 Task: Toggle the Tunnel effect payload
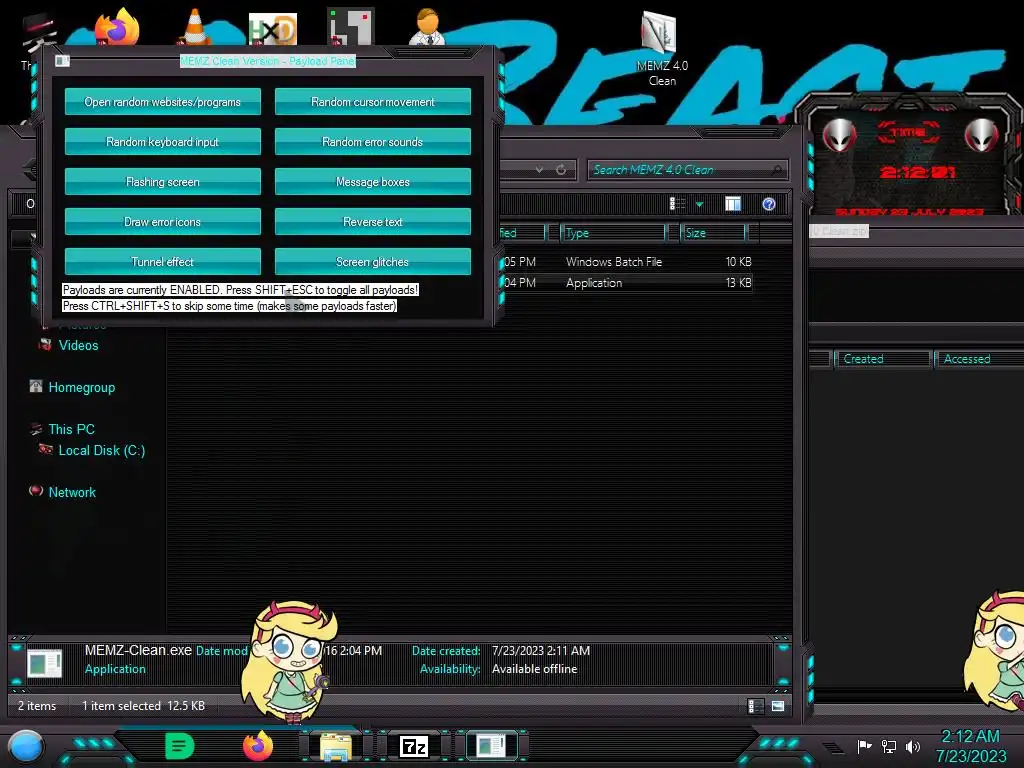point(163,261)
